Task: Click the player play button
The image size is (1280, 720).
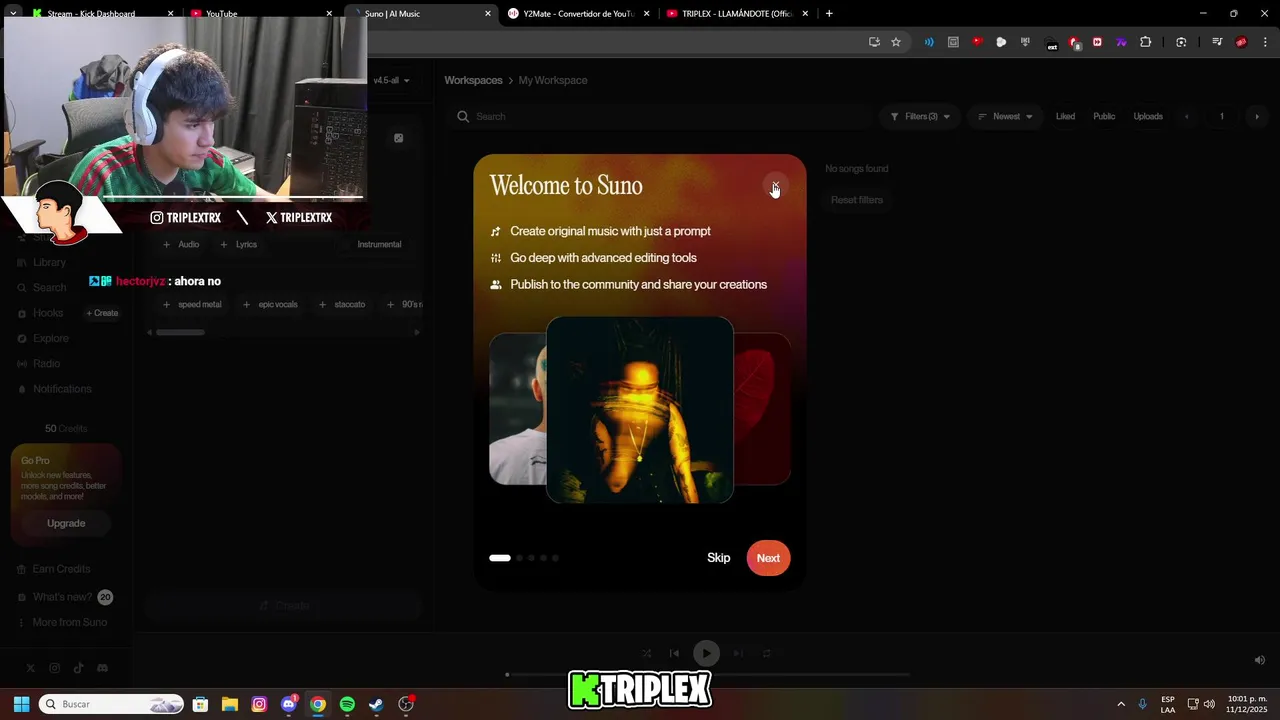Action: [706, 653]
